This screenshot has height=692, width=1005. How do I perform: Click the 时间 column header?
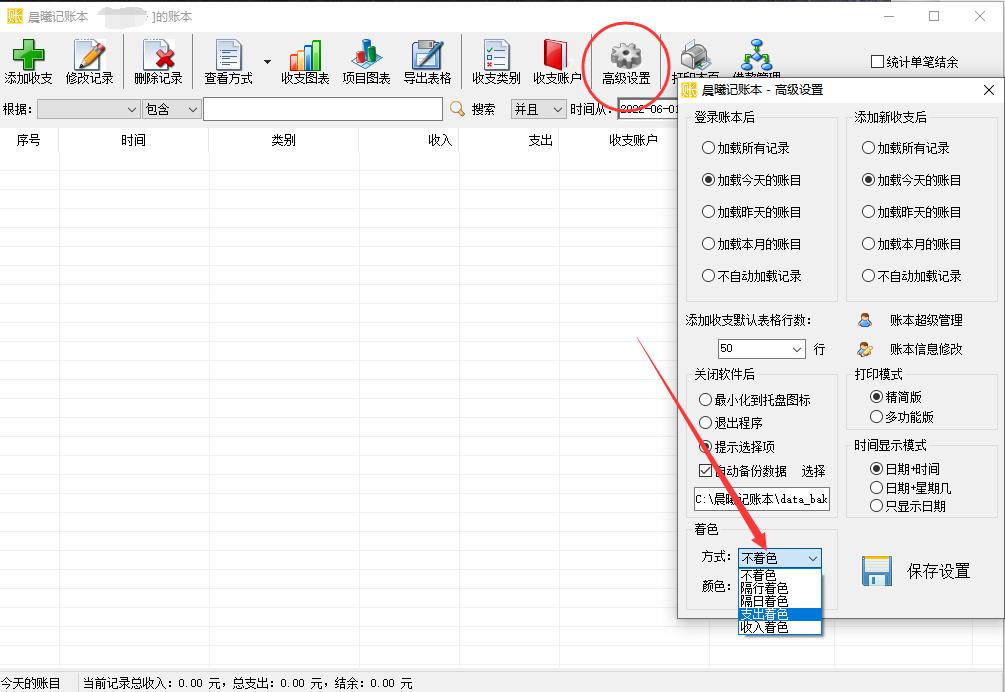click(133, 140)
